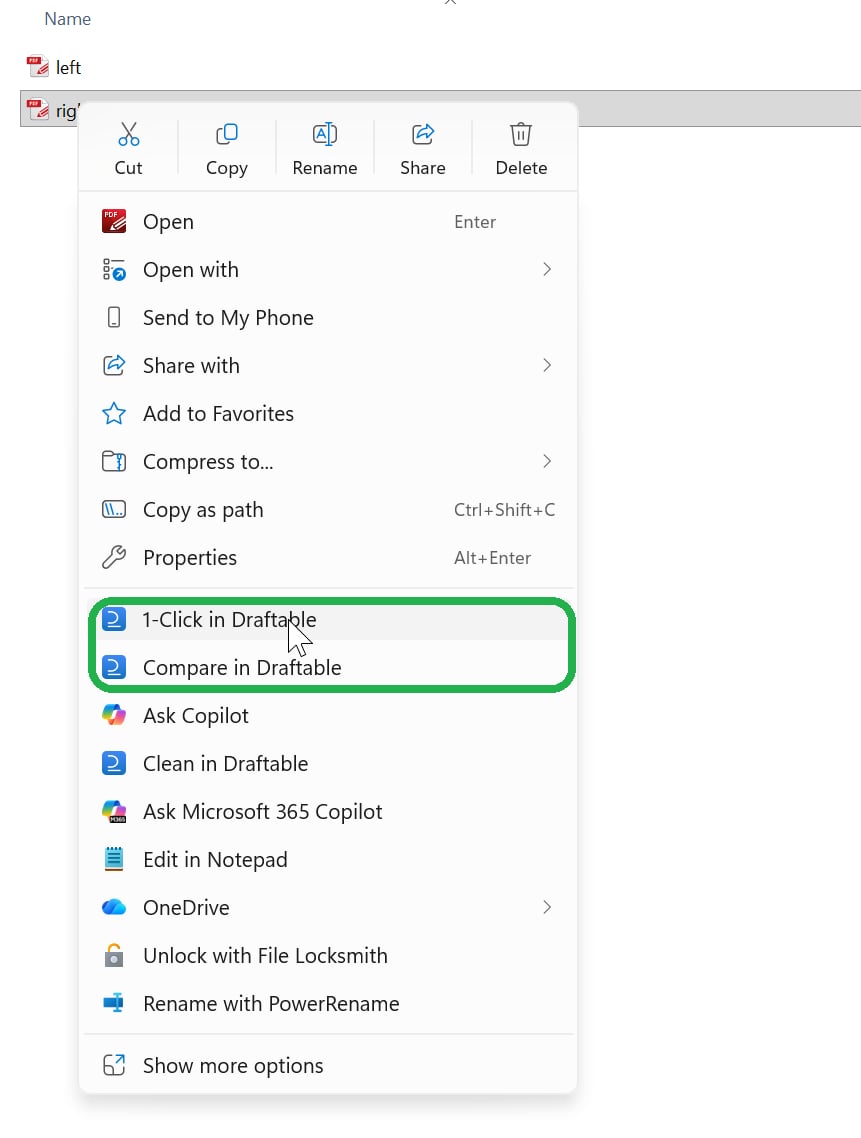
Task: Choose Edit in Notepad
Action: point(328,859)
